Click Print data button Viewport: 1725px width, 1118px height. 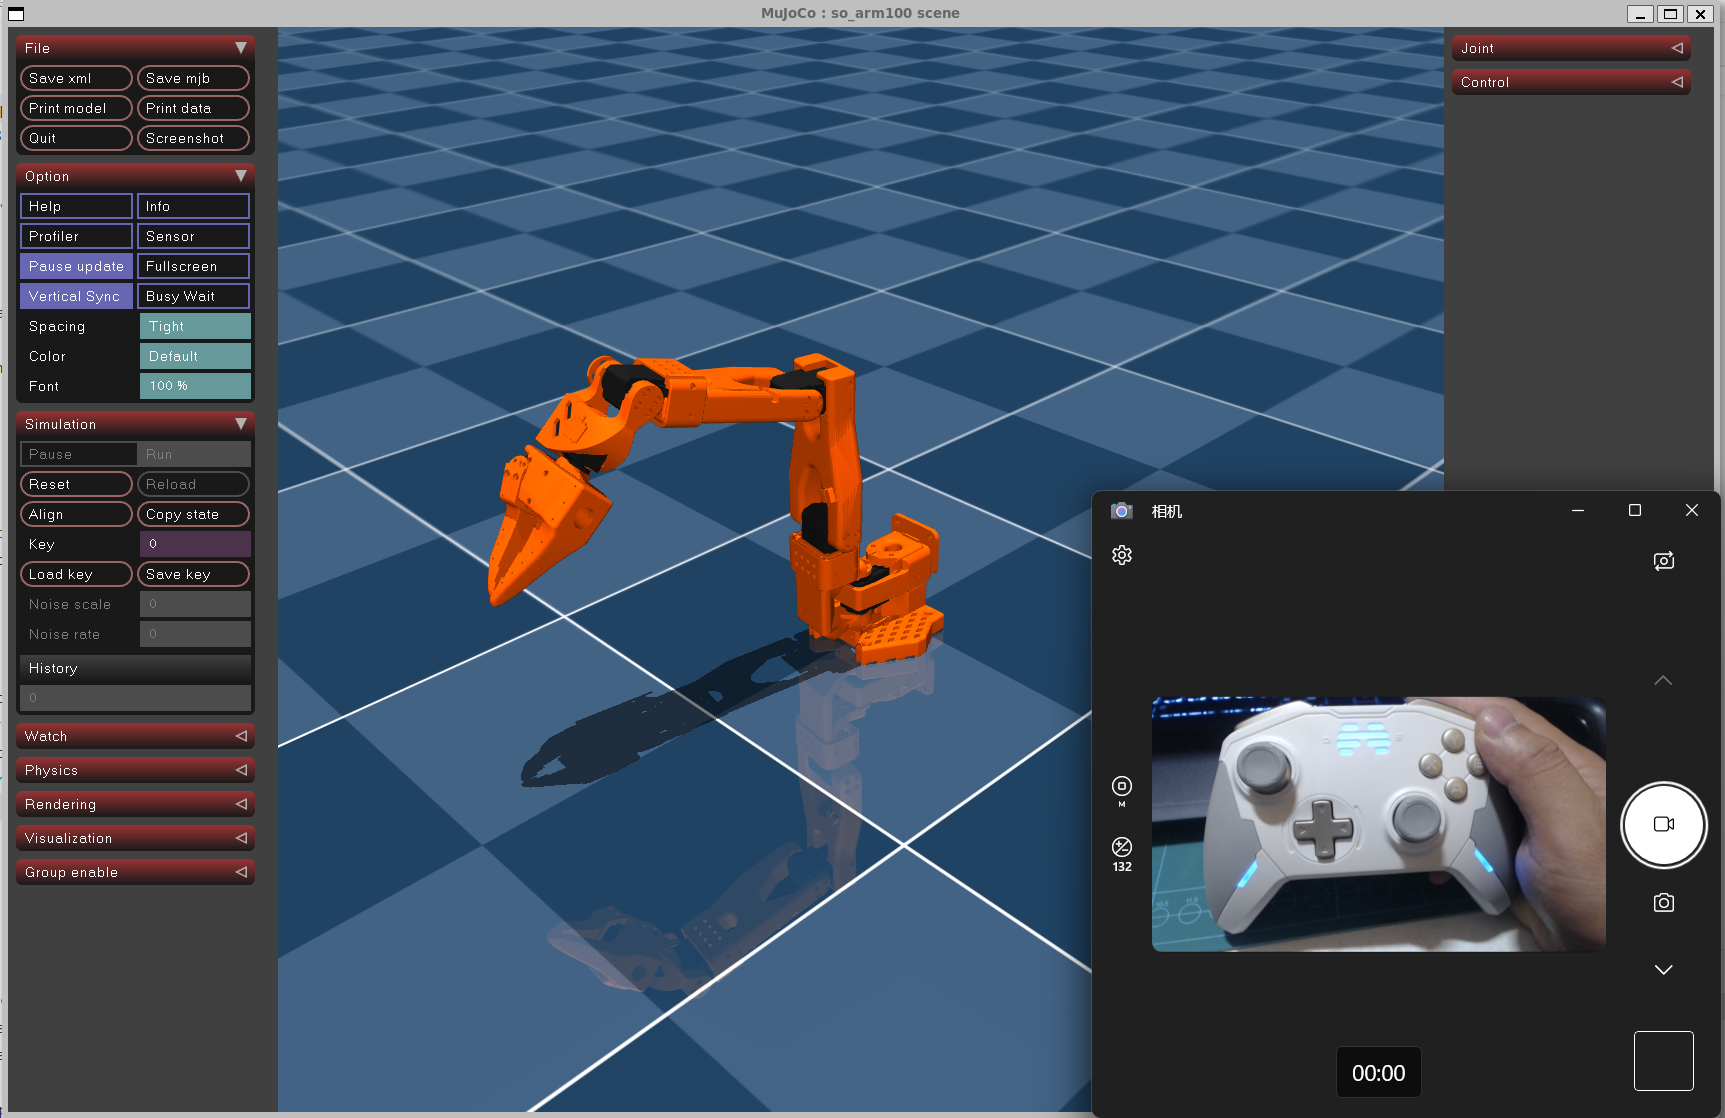[x=193, y=108]
